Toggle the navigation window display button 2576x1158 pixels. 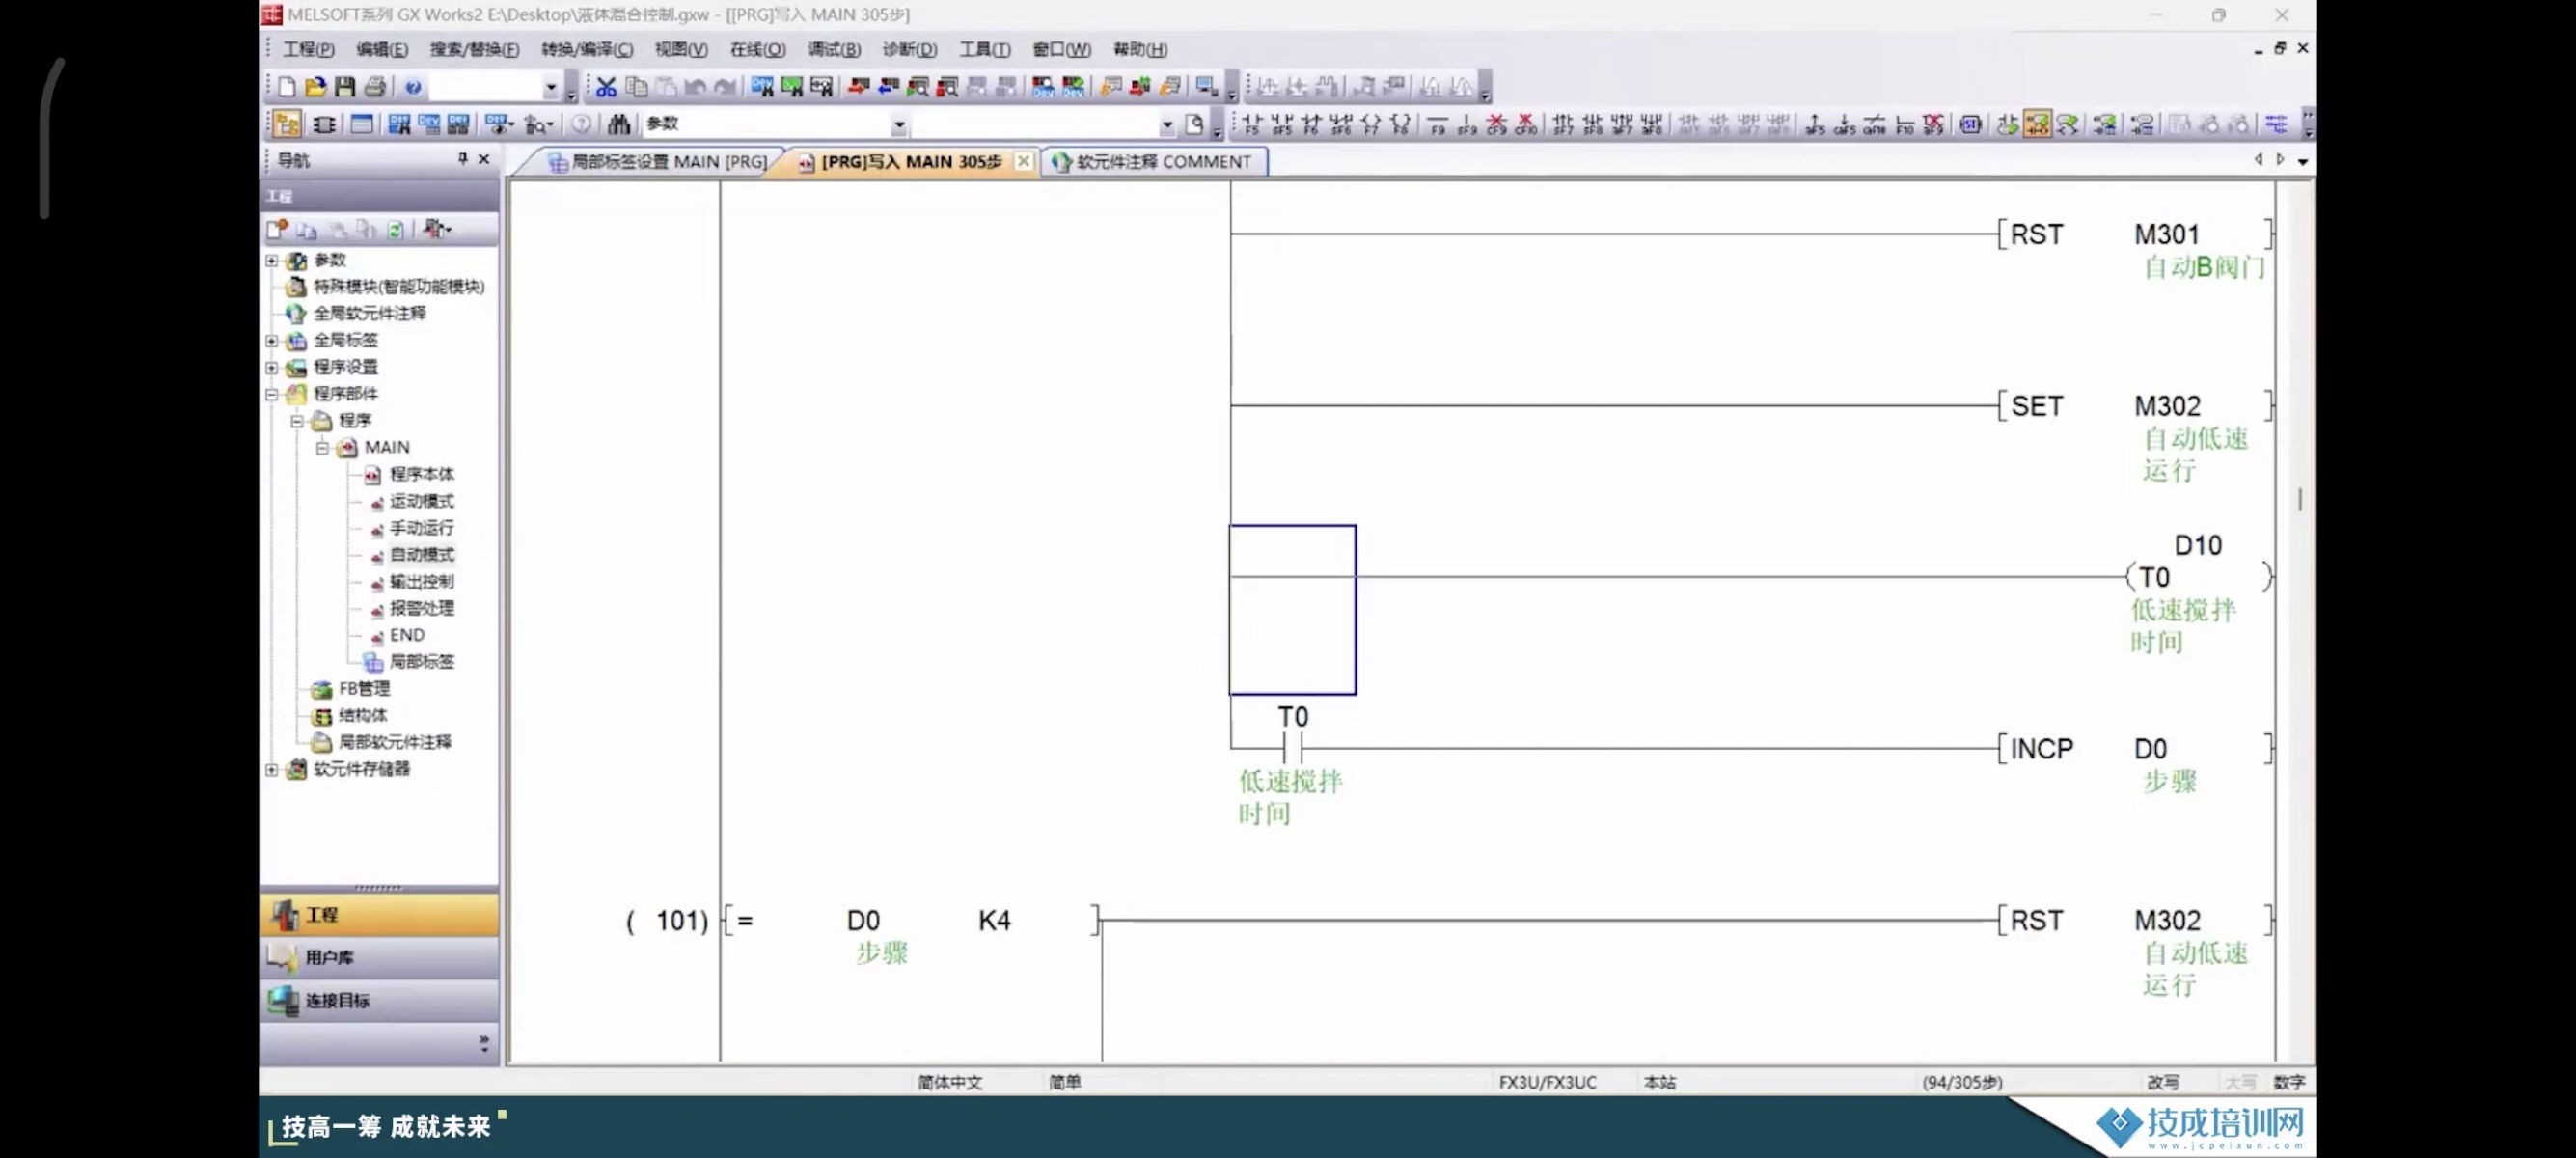pos(288,124)
